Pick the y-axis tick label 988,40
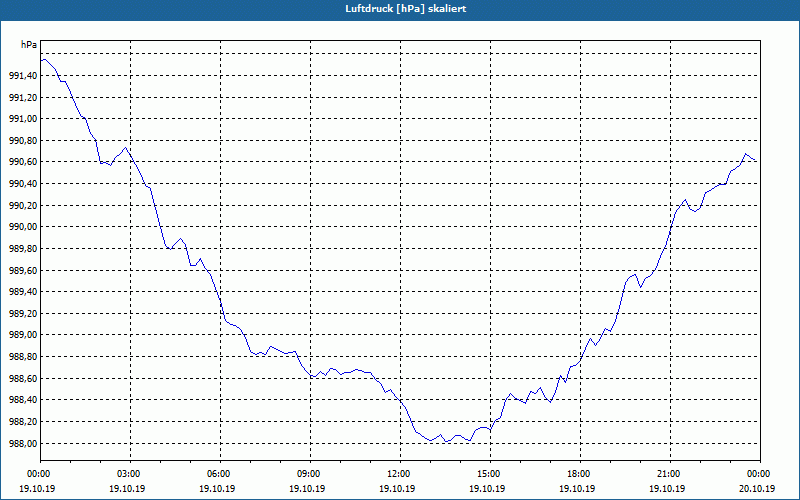800x500 pixels. 23,400
